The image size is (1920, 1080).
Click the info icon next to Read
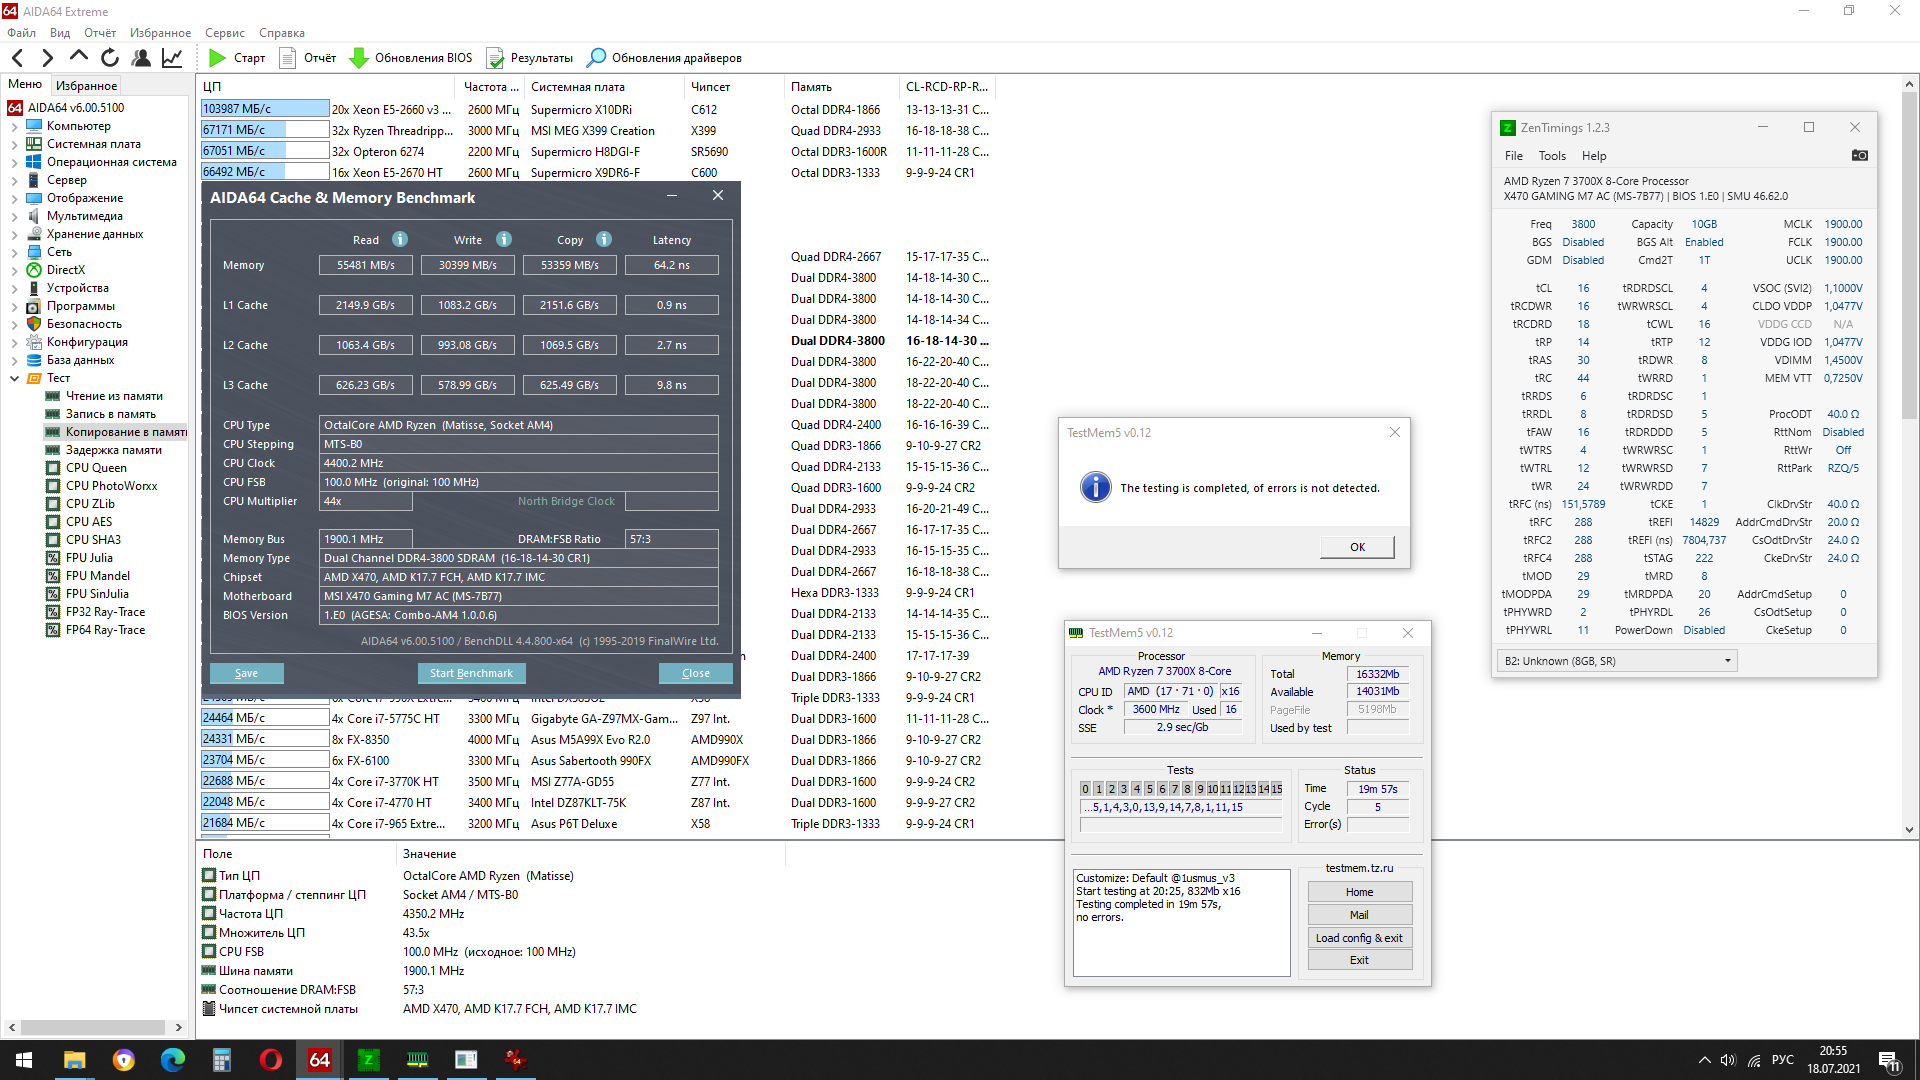tap(400, 239)
